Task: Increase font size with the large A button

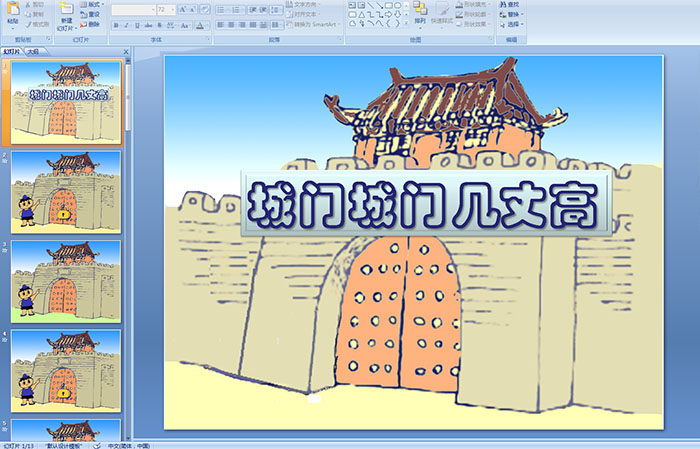Action: (183, 9)
